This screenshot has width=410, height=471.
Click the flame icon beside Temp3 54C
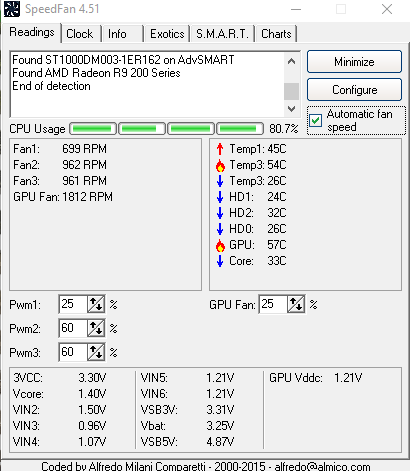coord(220,165)
